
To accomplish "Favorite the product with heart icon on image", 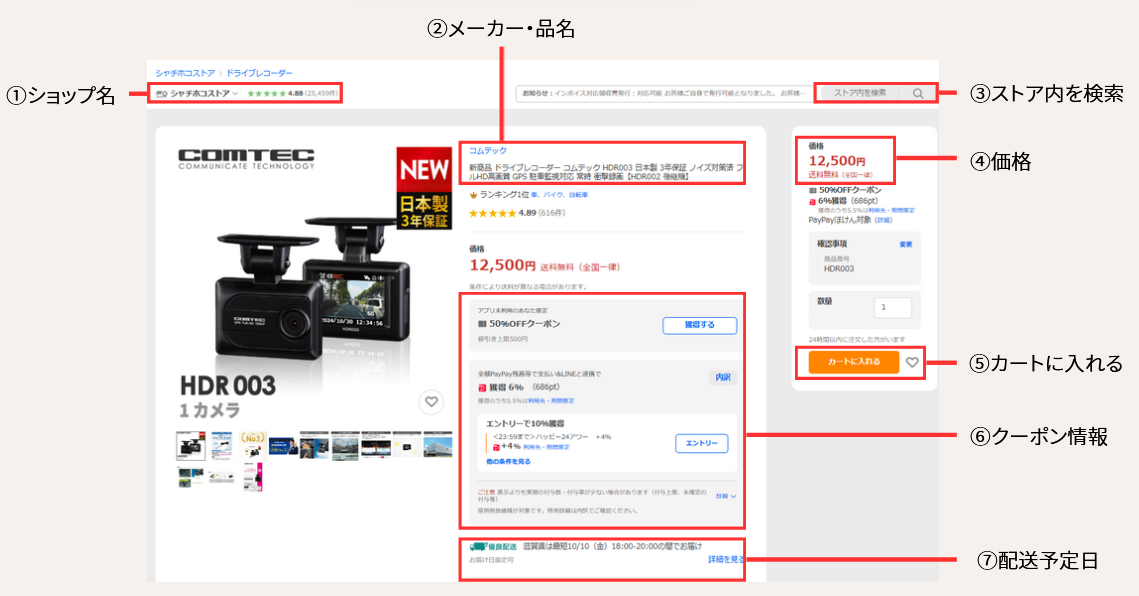I will [x=430, y=402].
